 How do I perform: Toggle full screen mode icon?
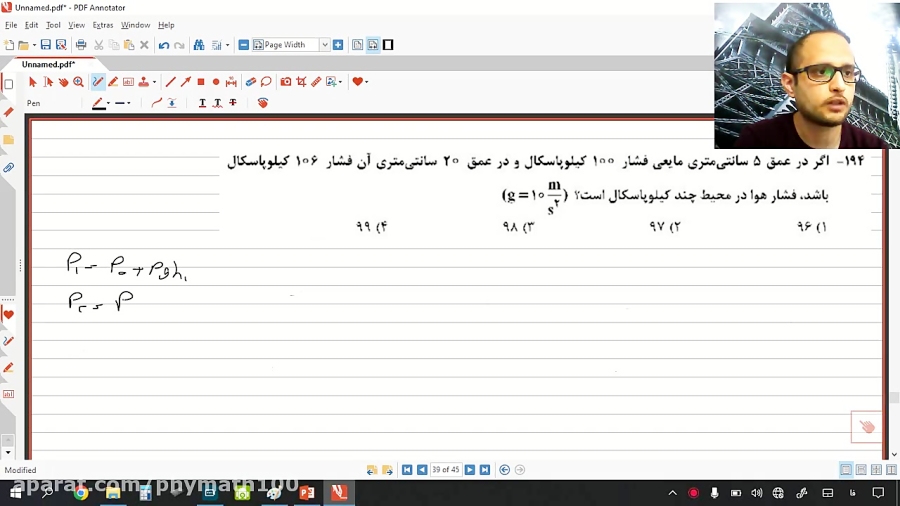[x=388, y=45]
